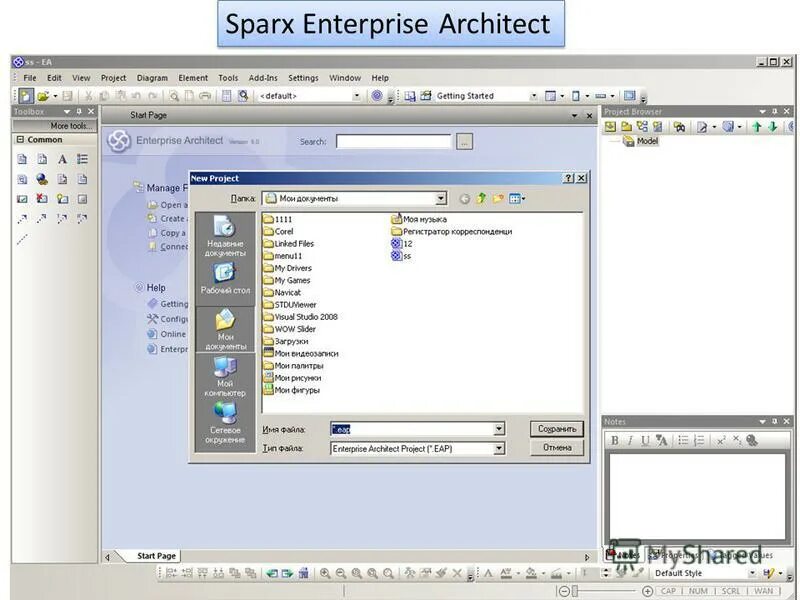Viewport: 800px width, 600px height.
Task: Move element down using green down arrow icon
Action: coord(772,126)
